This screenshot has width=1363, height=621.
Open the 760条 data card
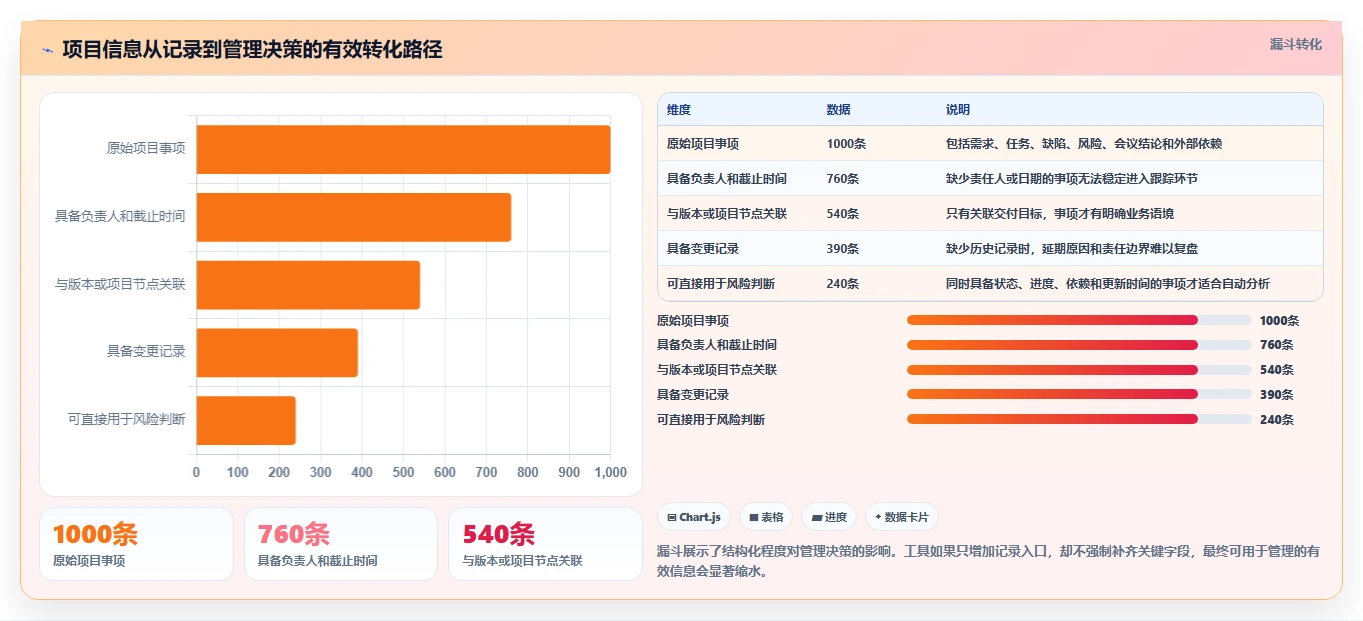341,544
